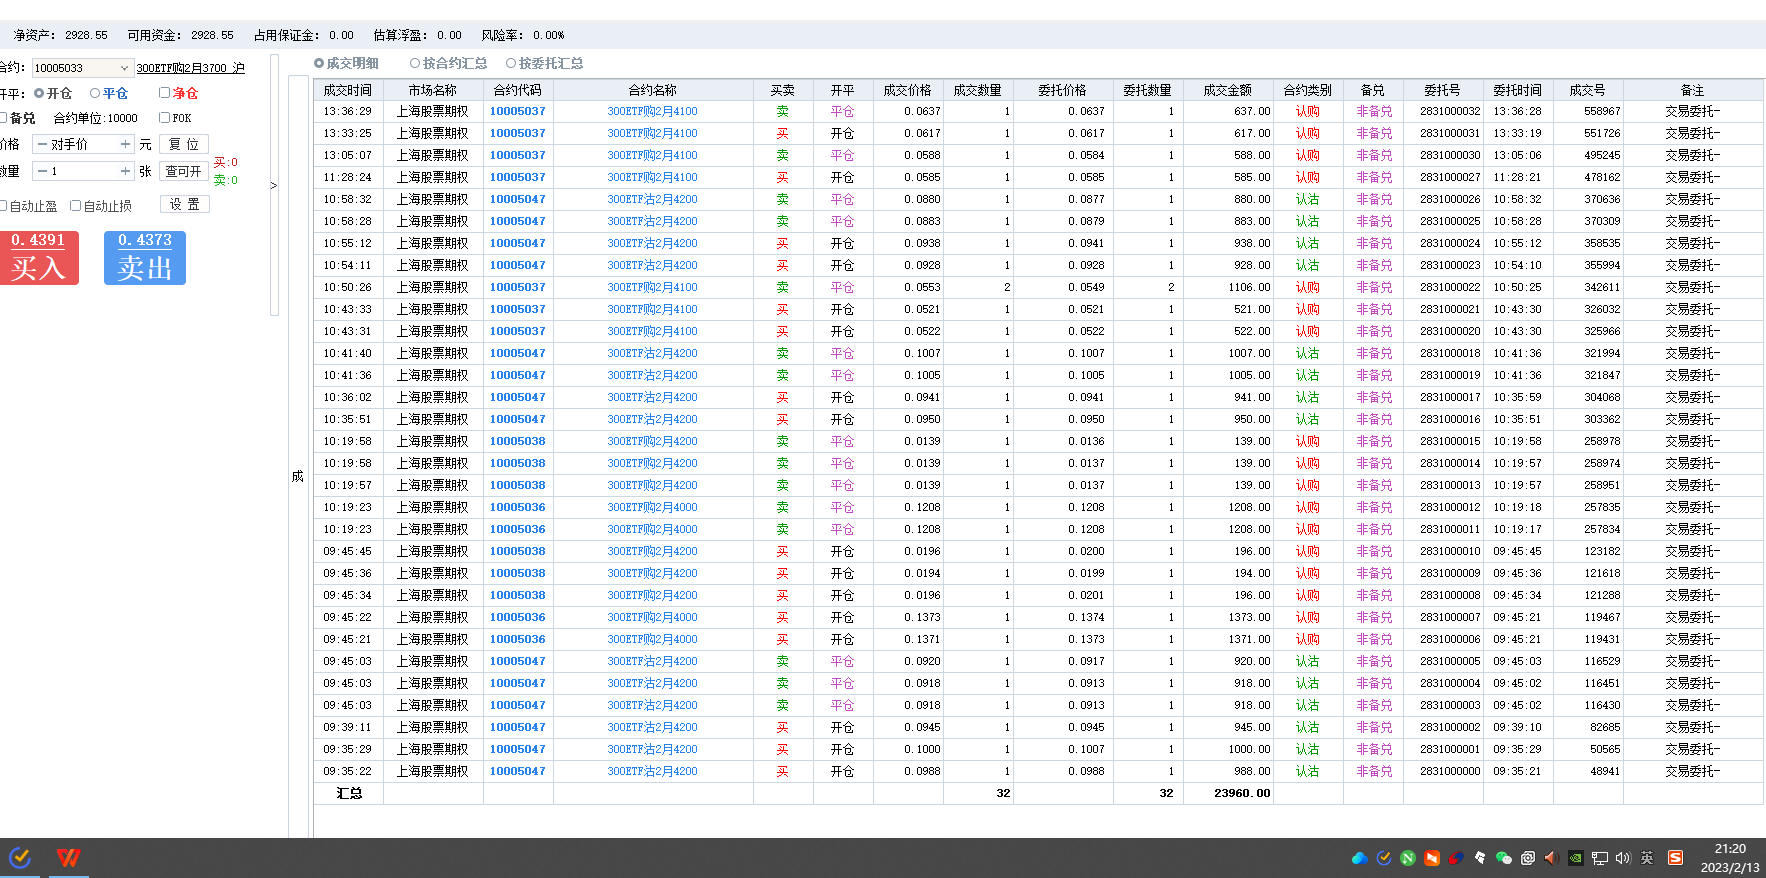Image resolution: width=1766 pixels, height=878 pixels.
Task: Tick the 净仓 checkbox
Action: 165,93
